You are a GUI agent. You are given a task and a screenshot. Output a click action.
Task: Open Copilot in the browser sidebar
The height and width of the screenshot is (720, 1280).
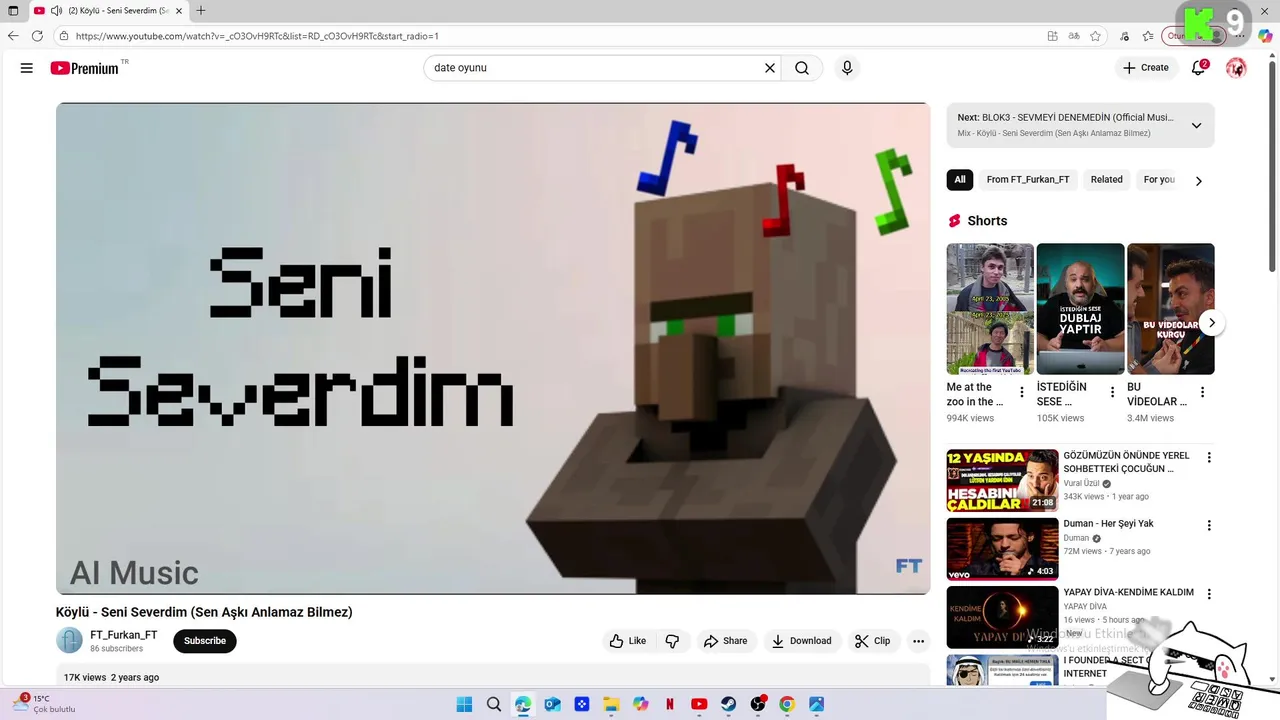1265,36
